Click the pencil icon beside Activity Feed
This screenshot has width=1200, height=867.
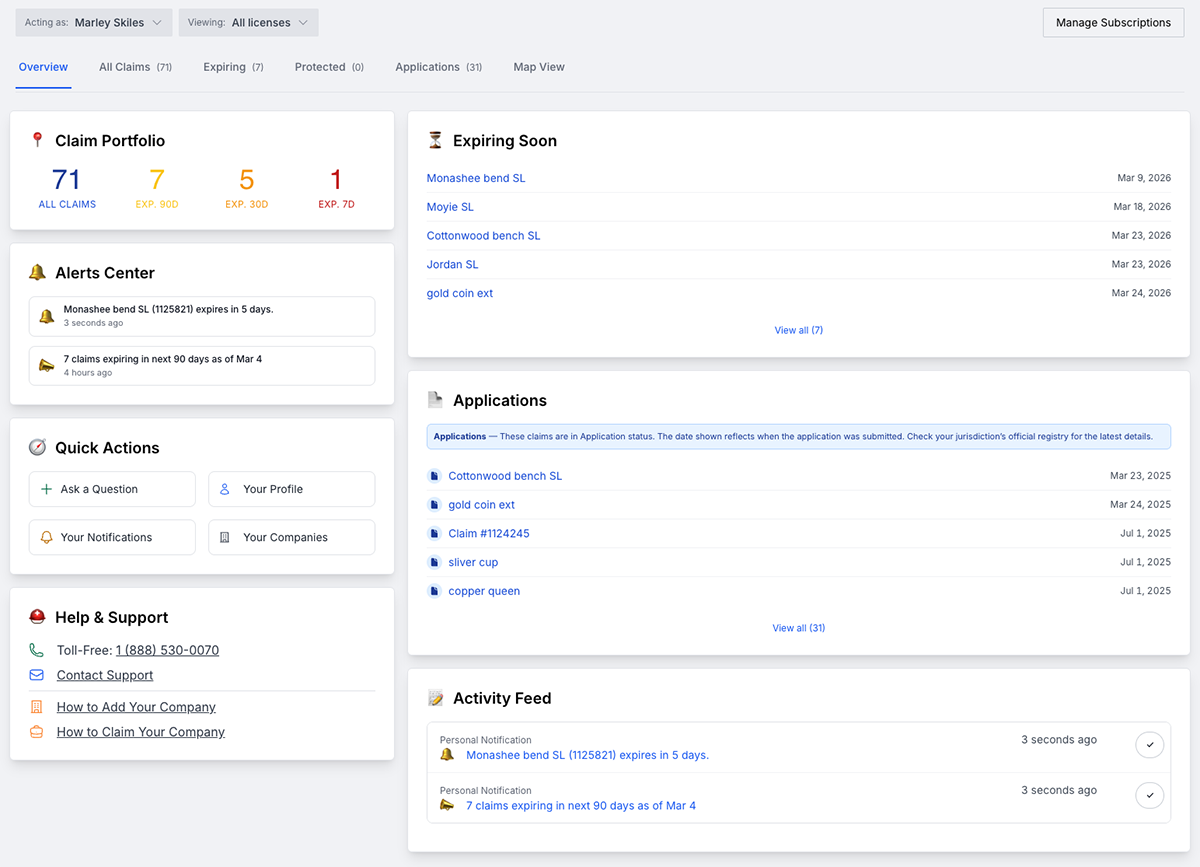point(435,698)
